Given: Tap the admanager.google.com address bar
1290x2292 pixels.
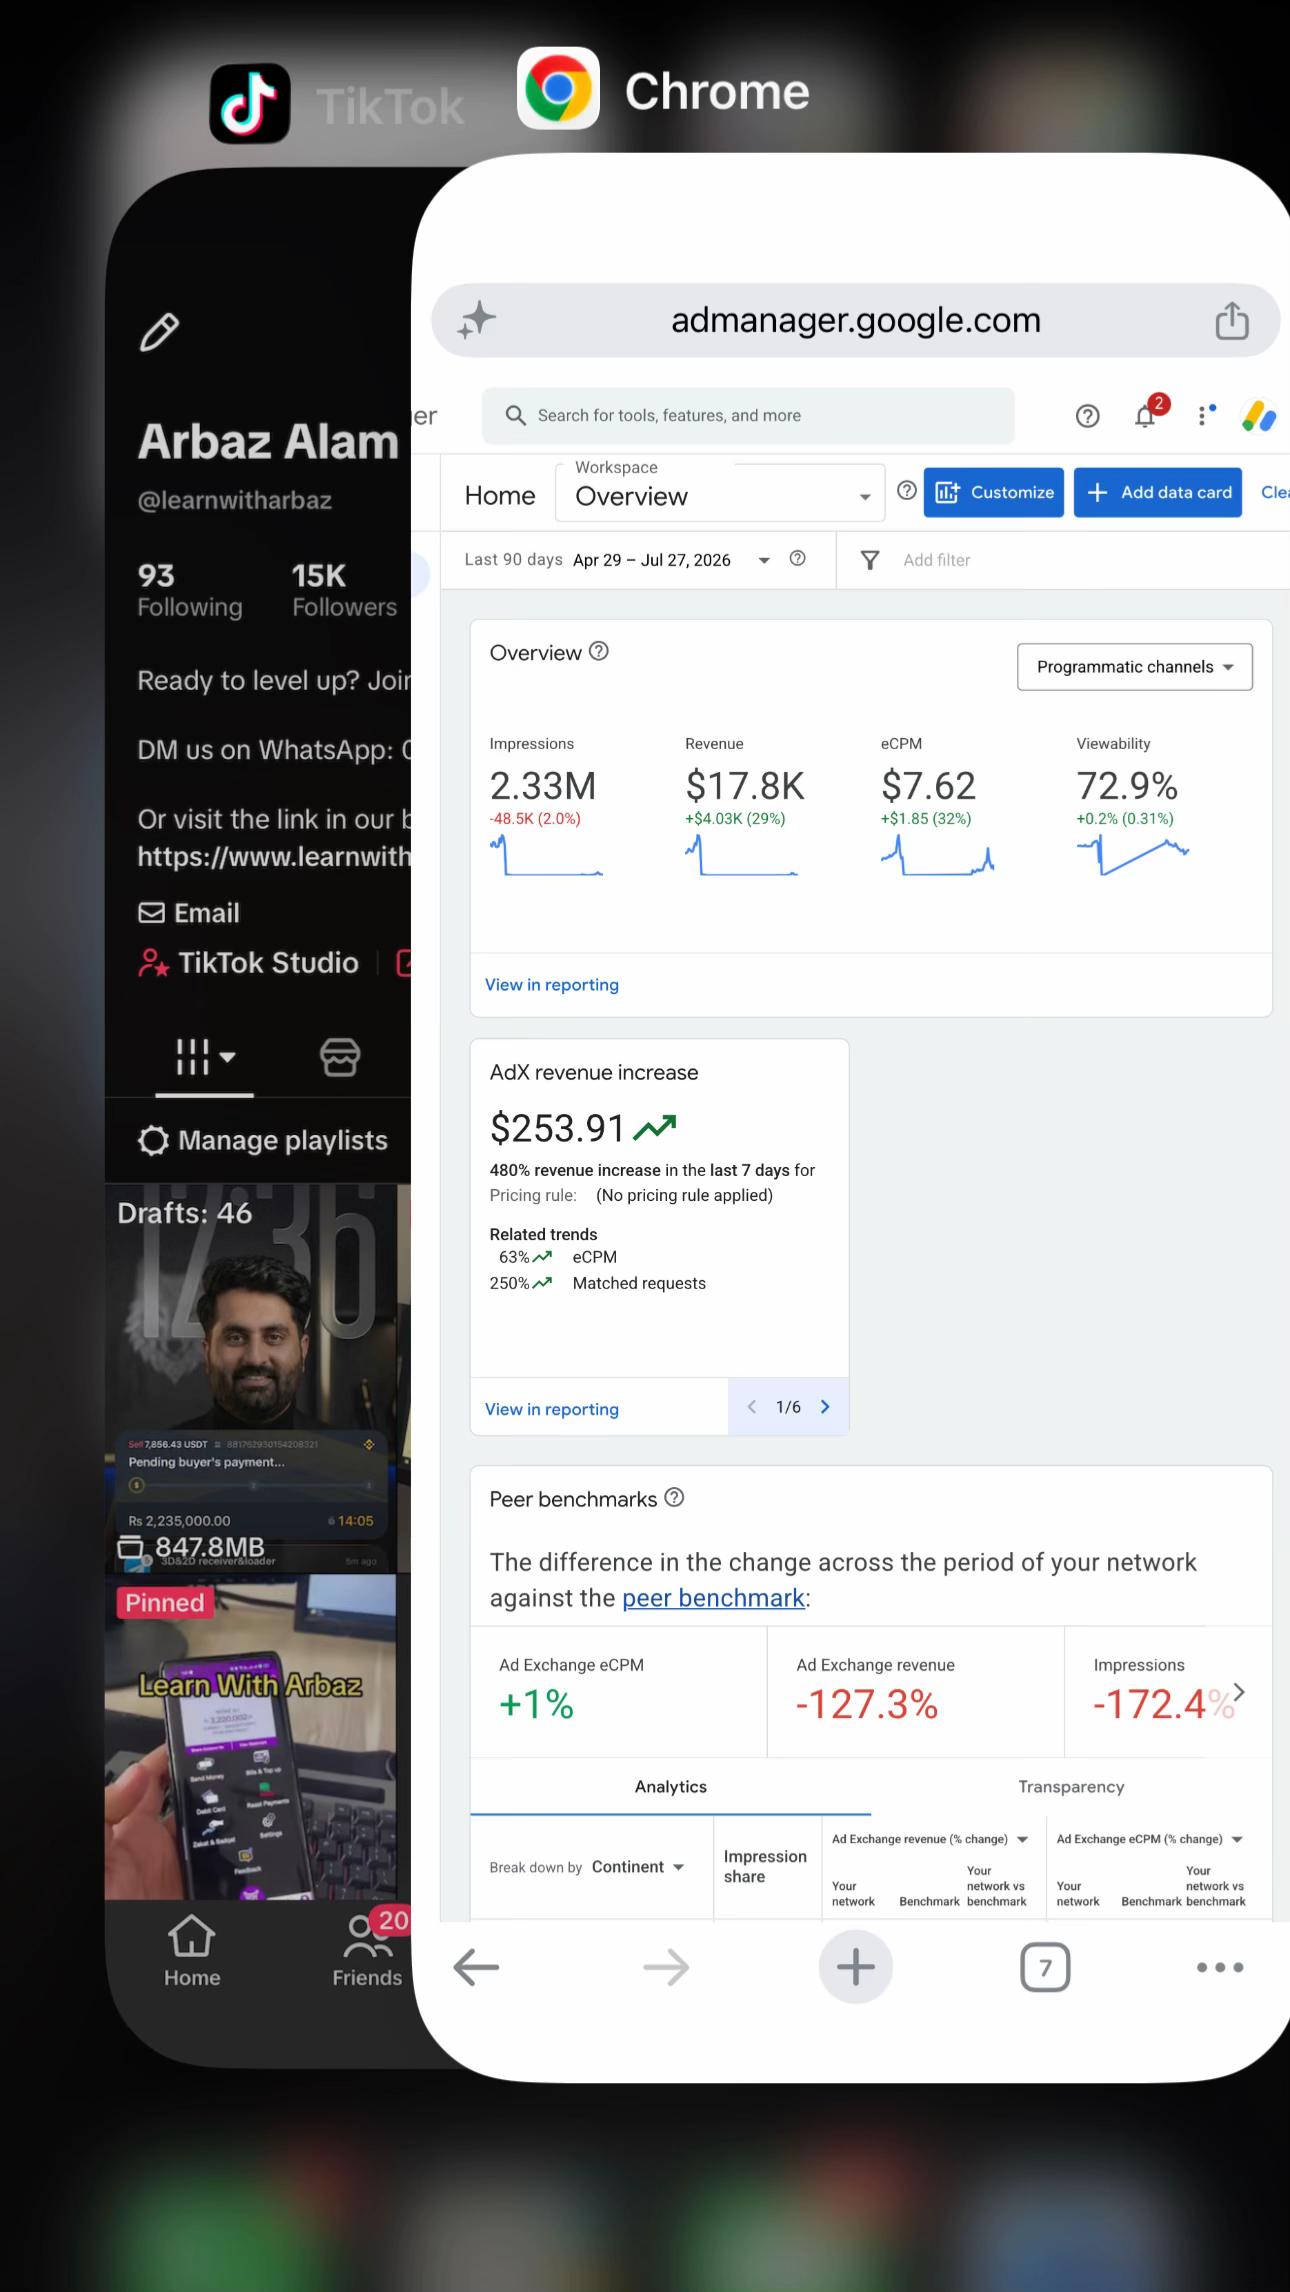Looking at the screenshot, I should (x=856, y=320).
